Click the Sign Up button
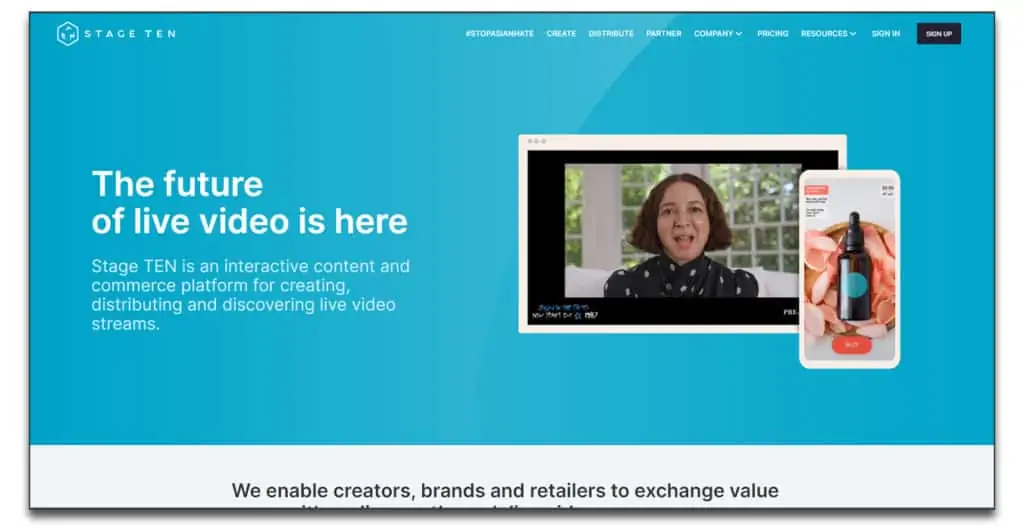Image resolution: width=1024 pixels, height=527 pixels. coord(938,33)
